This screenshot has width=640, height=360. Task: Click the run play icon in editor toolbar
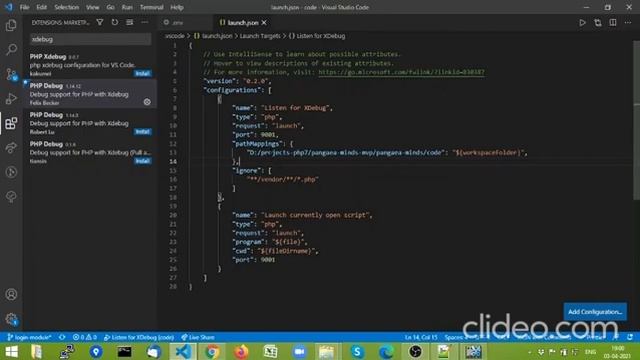582,23
